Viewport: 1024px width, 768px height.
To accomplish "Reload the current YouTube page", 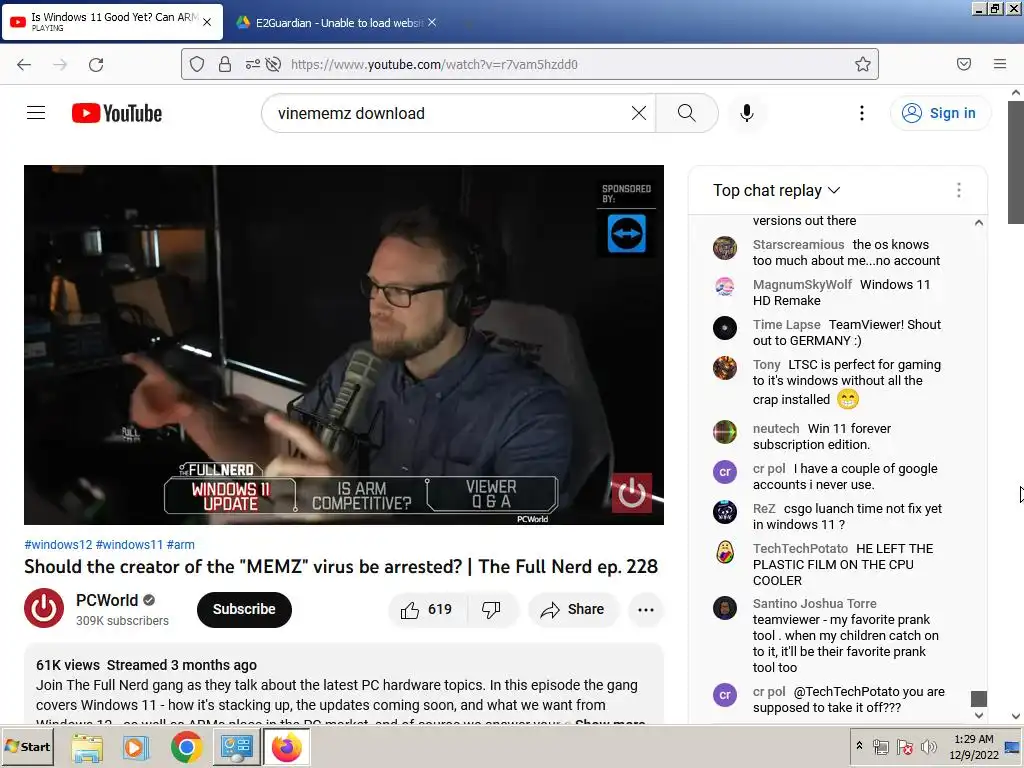I will coord(96,64).
